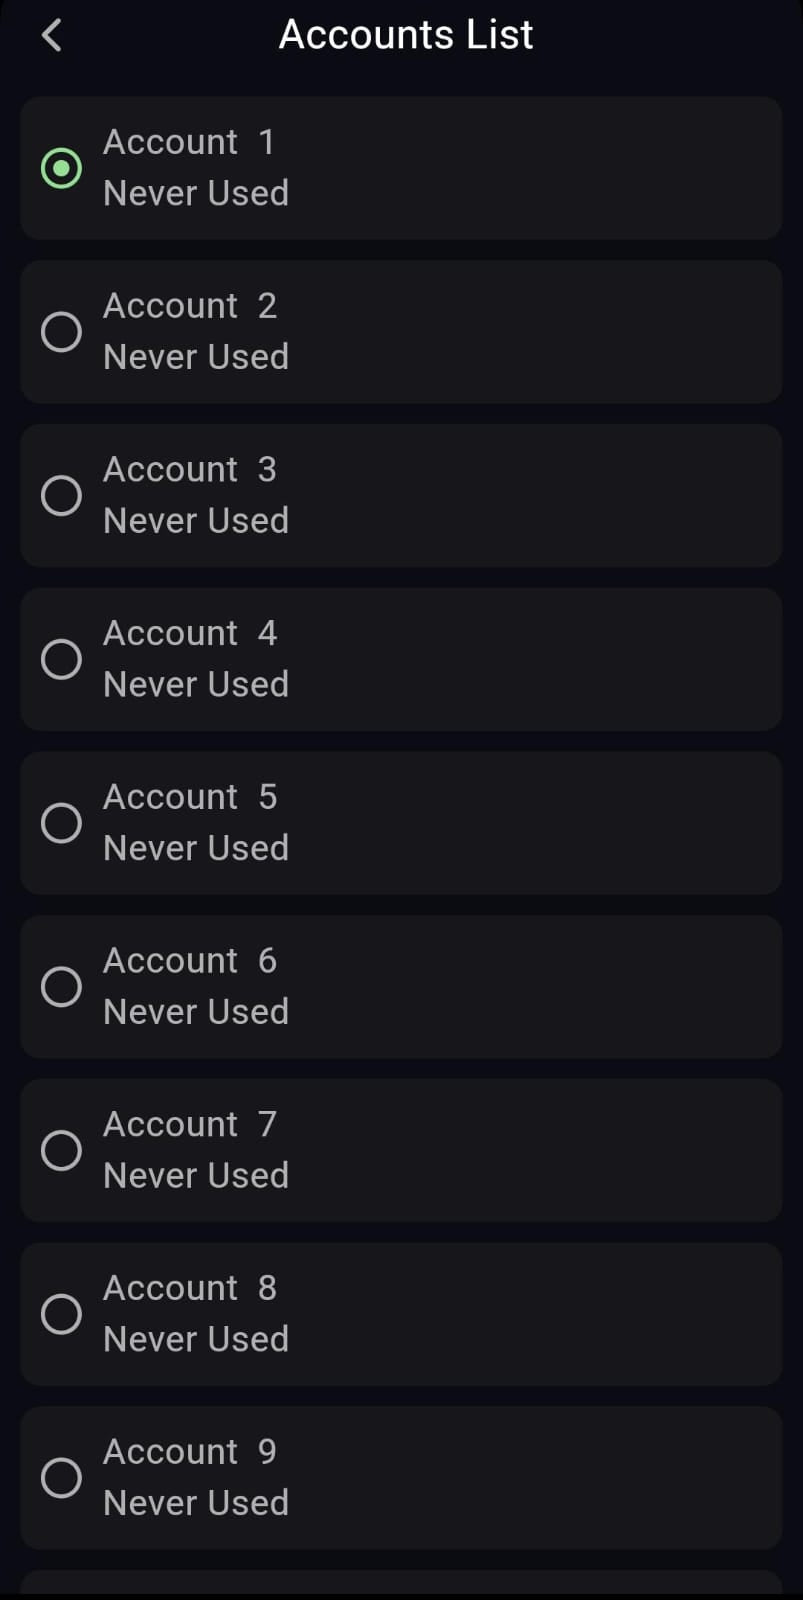
Task: Select the Account 2 radio button
Action: tap(61, 332)
